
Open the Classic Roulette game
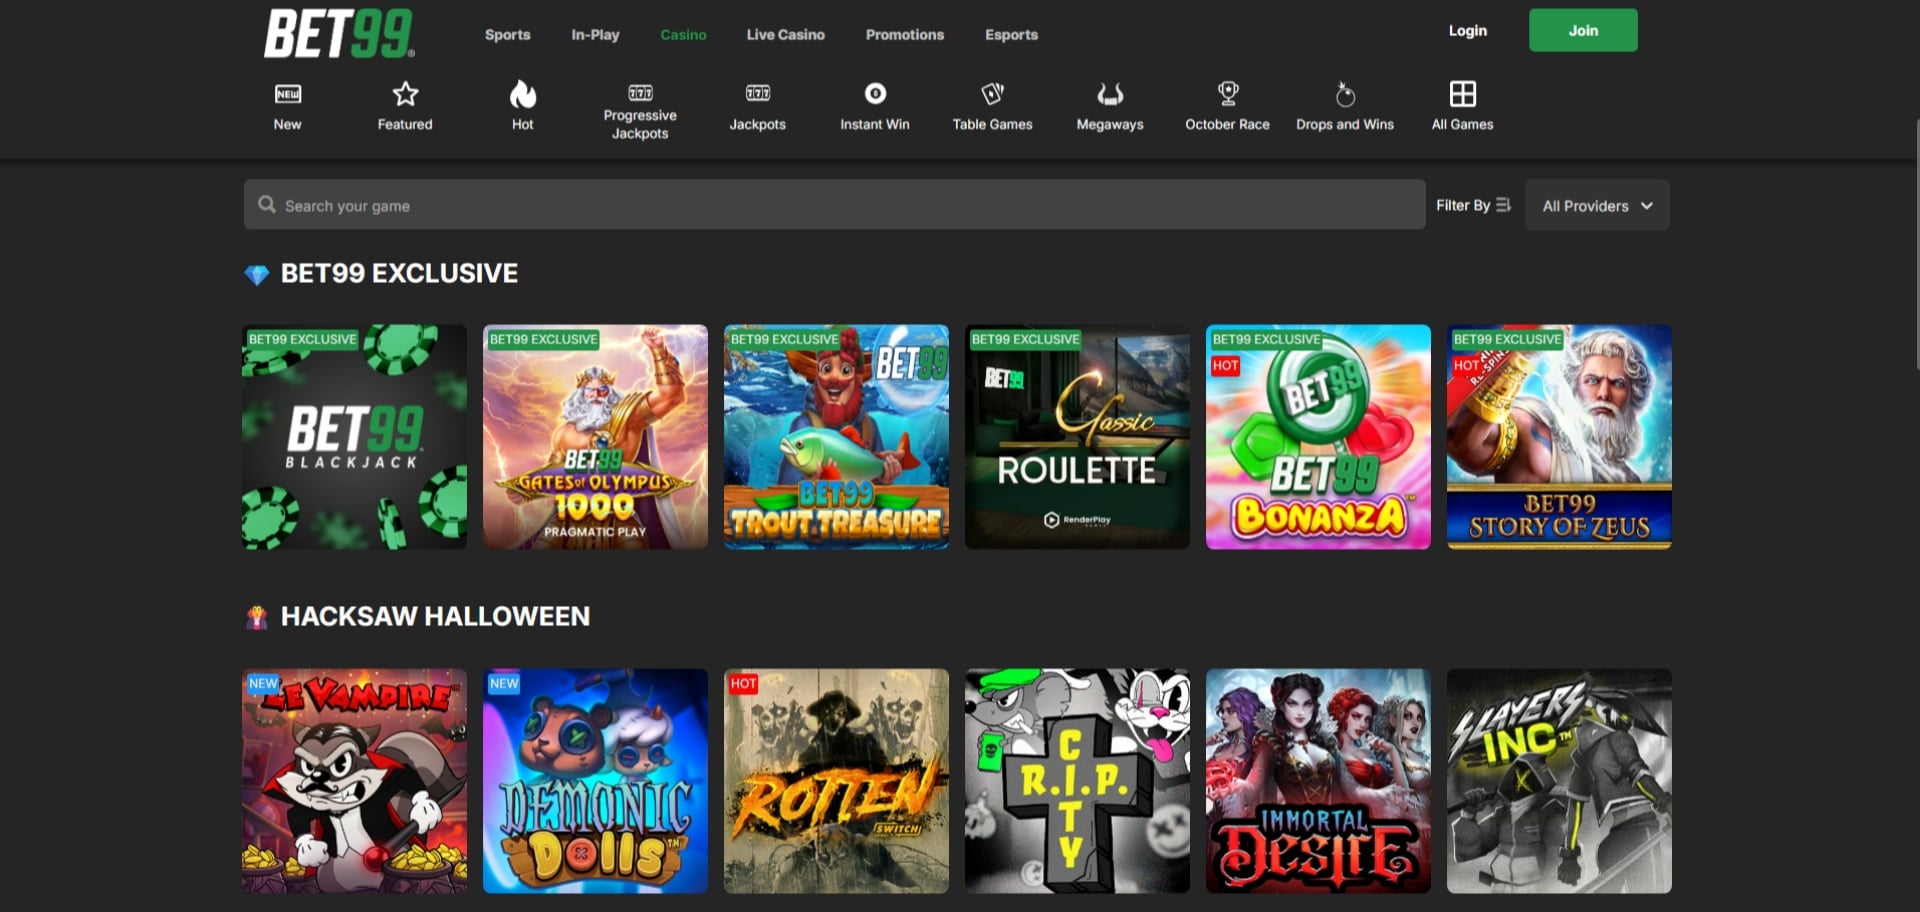[1077, 437]
